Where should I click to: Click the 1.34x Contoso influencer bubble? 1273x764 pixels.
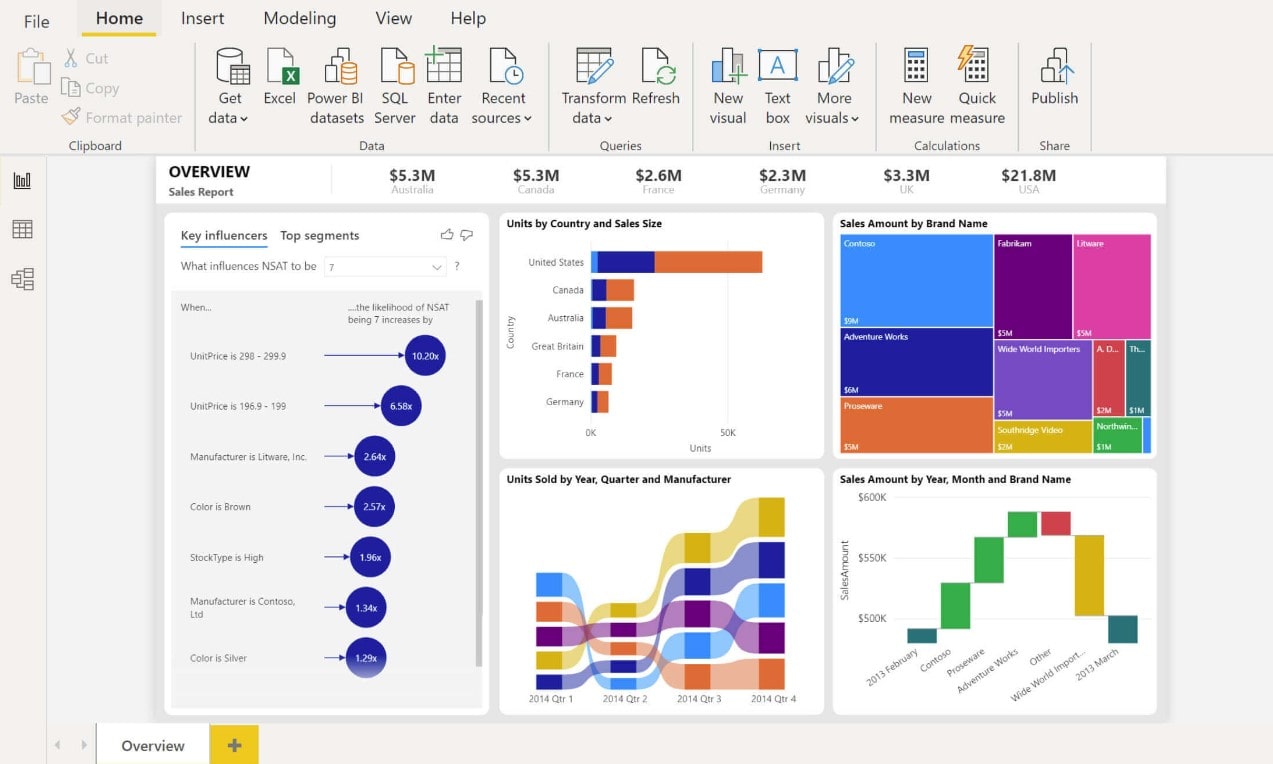point(366,607)
